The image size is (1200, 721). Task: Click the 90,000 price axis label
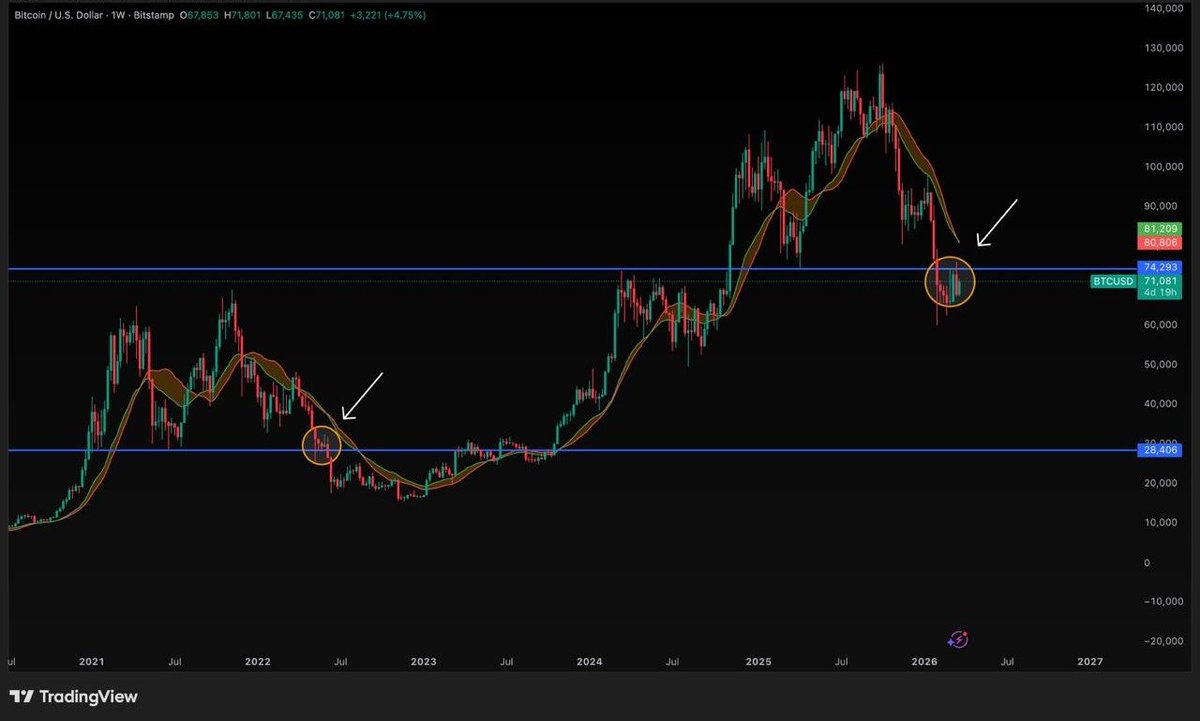click(x=1160, y=206)
